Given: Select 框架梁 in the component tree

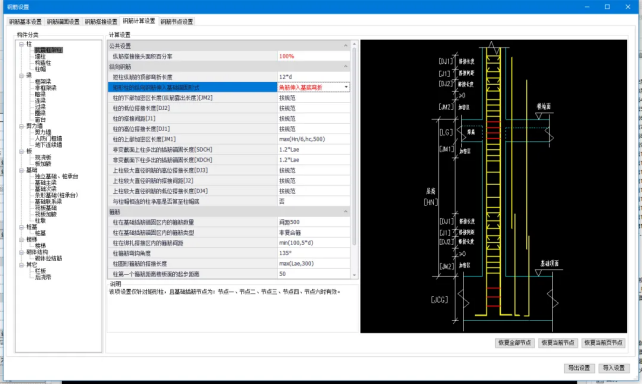Looking at the screenshot, I should coord(43,81).
